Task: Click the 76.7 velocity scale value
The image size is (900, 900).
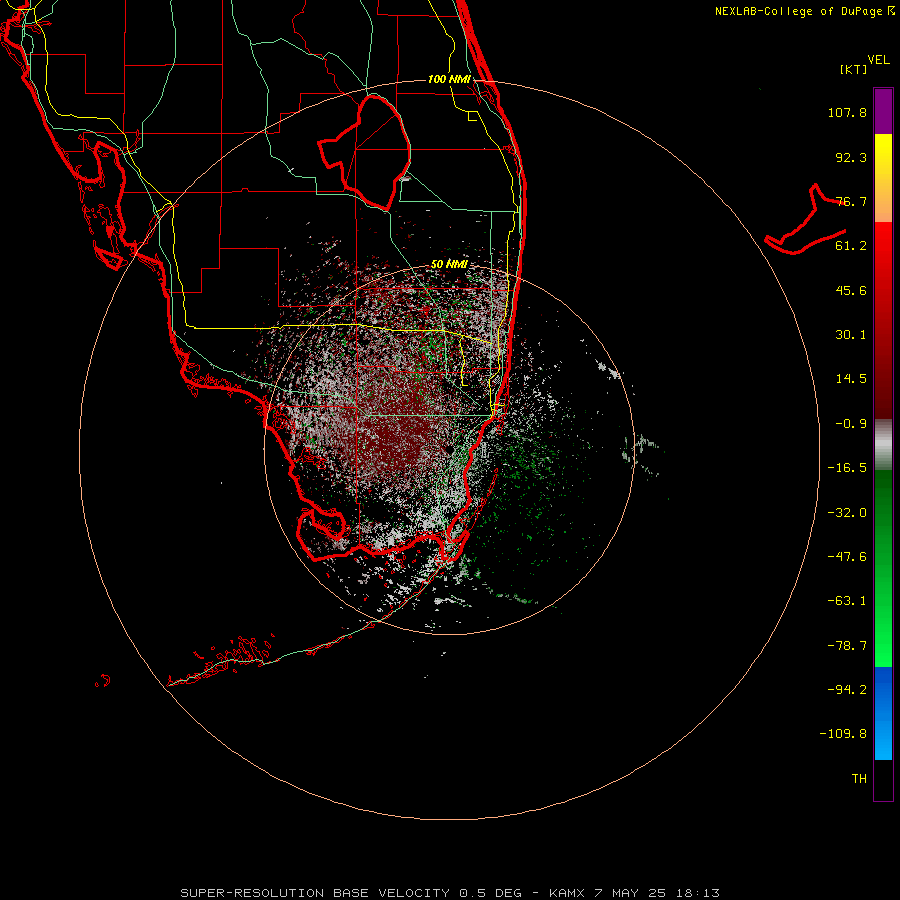Action: point(851,201)
